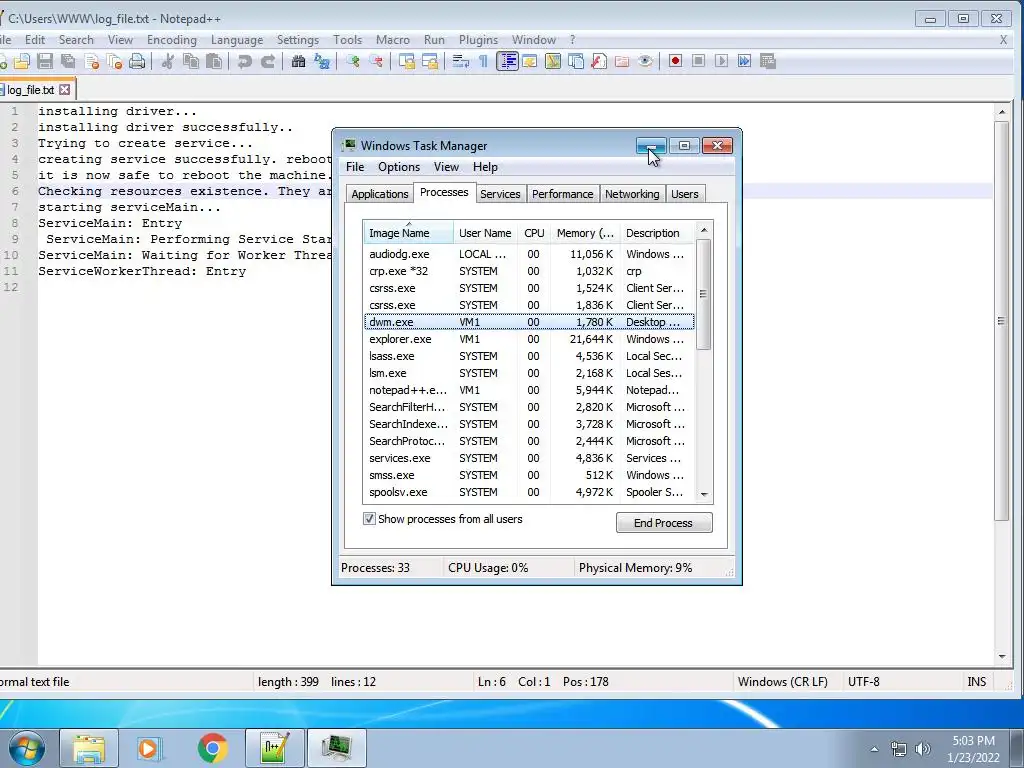1024x768 pixels.
Task: Start macro recording with red dot icon
Action: [x=675, y=61]
